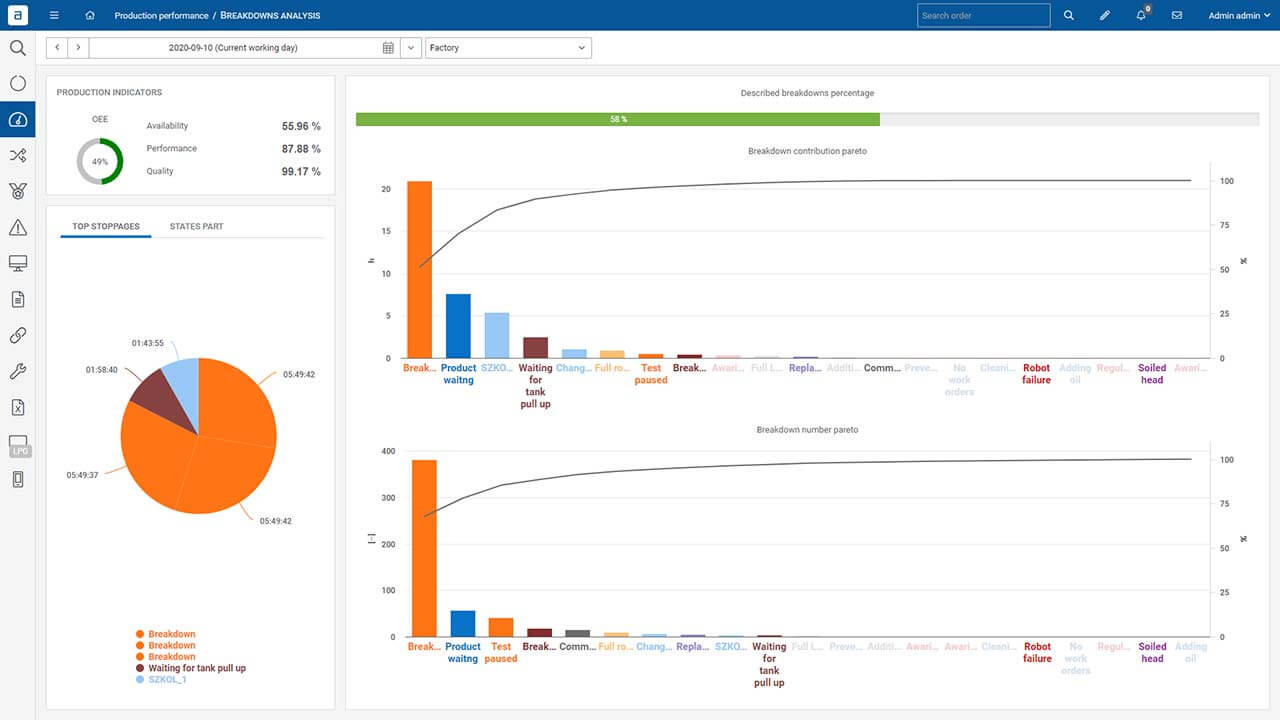Go to previous working day arrow
The width and height of the screenshot is (1280, 720).
click(57, 48)
